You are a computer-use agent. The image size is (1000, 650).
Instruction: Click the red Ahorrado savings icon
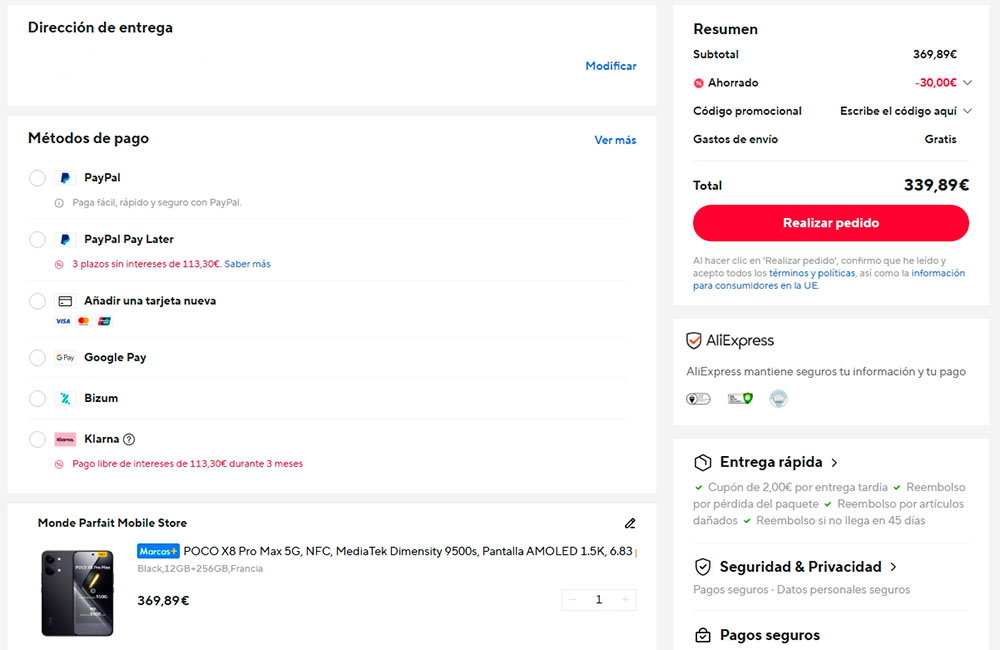coord(699,83)
